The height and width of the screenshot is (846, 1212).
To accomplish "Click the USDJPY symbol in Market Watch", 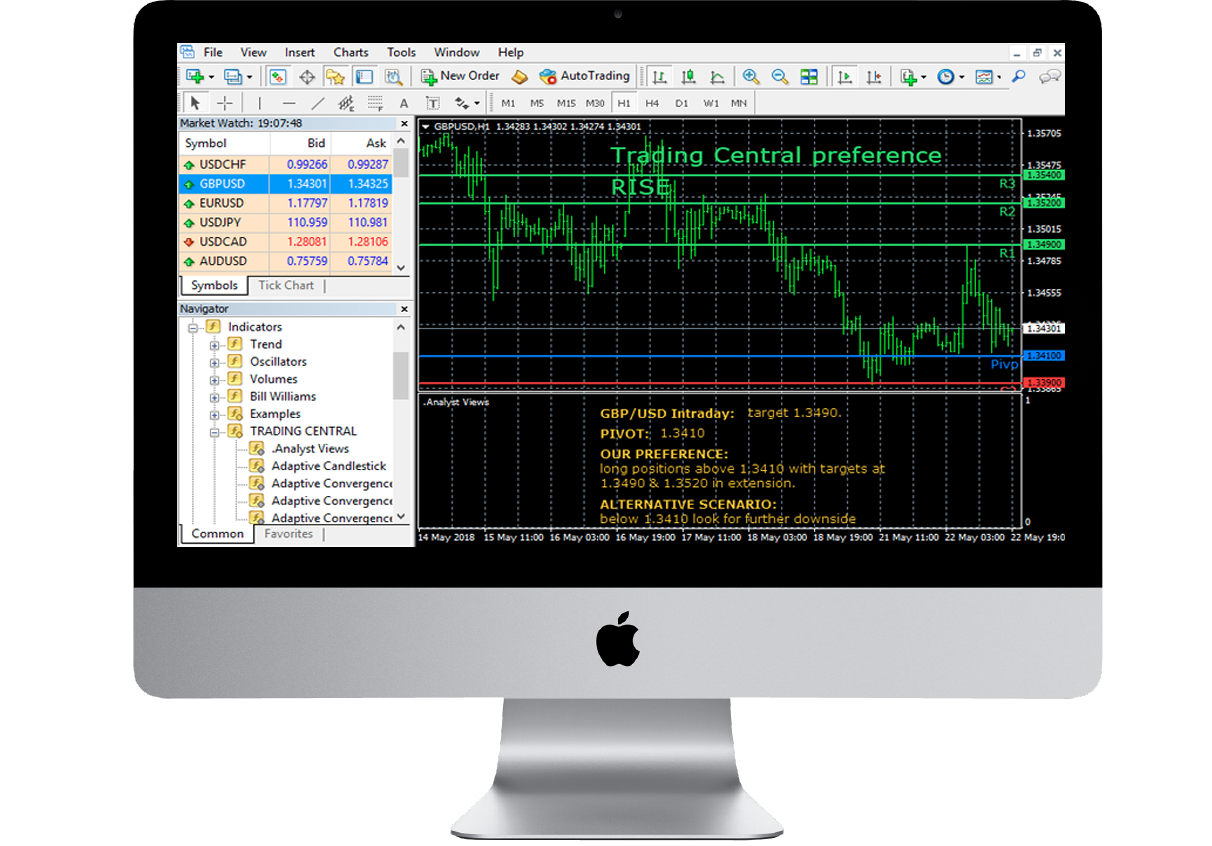I will click(221, 223).
